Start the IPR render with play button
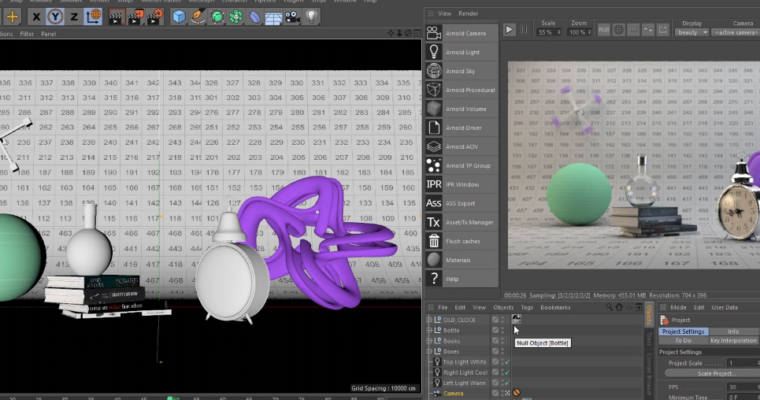This screenshot has width=760, height=400. pos(509,30)
